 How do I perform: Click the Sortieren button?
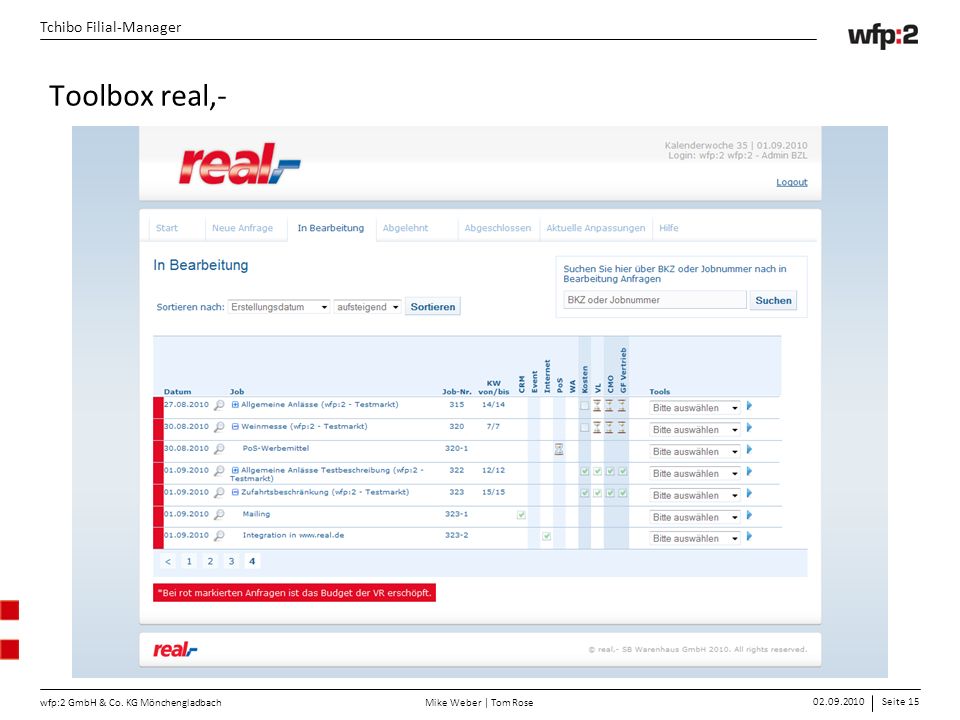point(433,307)
